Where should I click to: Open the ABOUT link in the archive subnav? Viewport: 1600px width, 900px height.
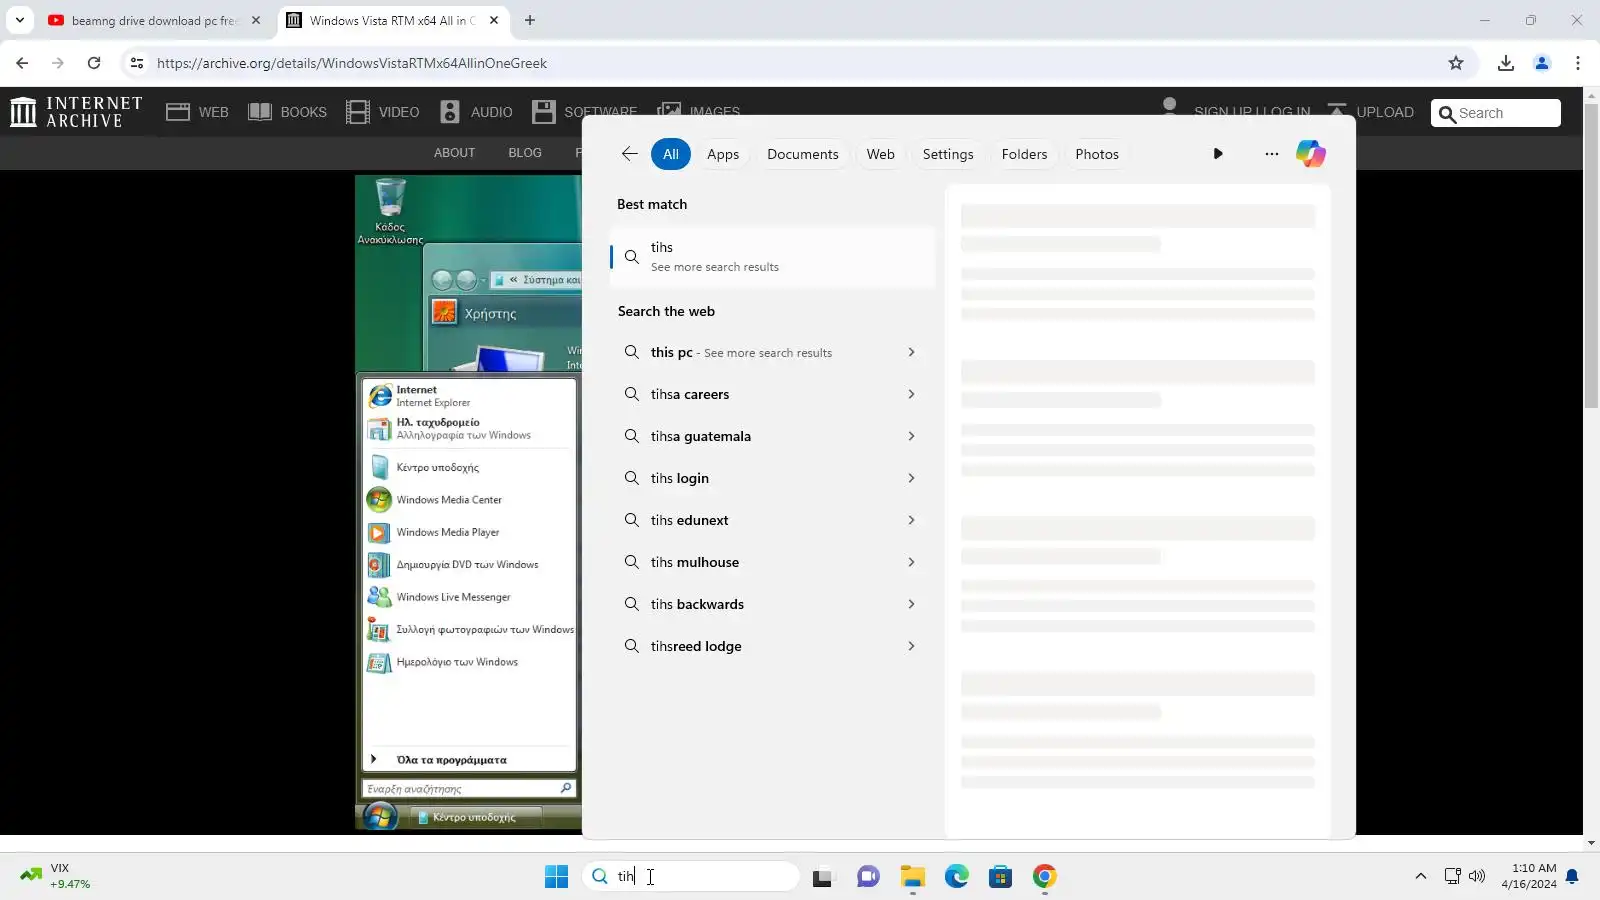click(x=454, y=153)
